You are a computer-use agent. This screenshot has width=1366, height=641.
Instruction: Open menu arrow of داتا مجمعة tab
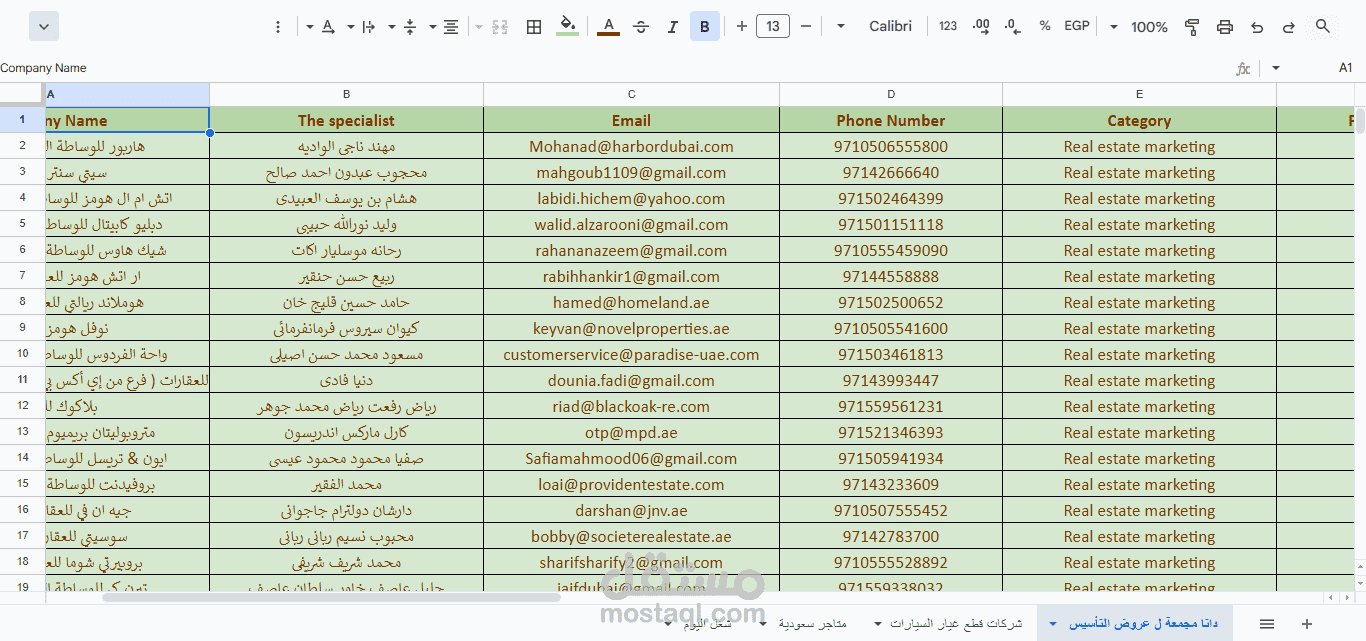point(1053,624)
